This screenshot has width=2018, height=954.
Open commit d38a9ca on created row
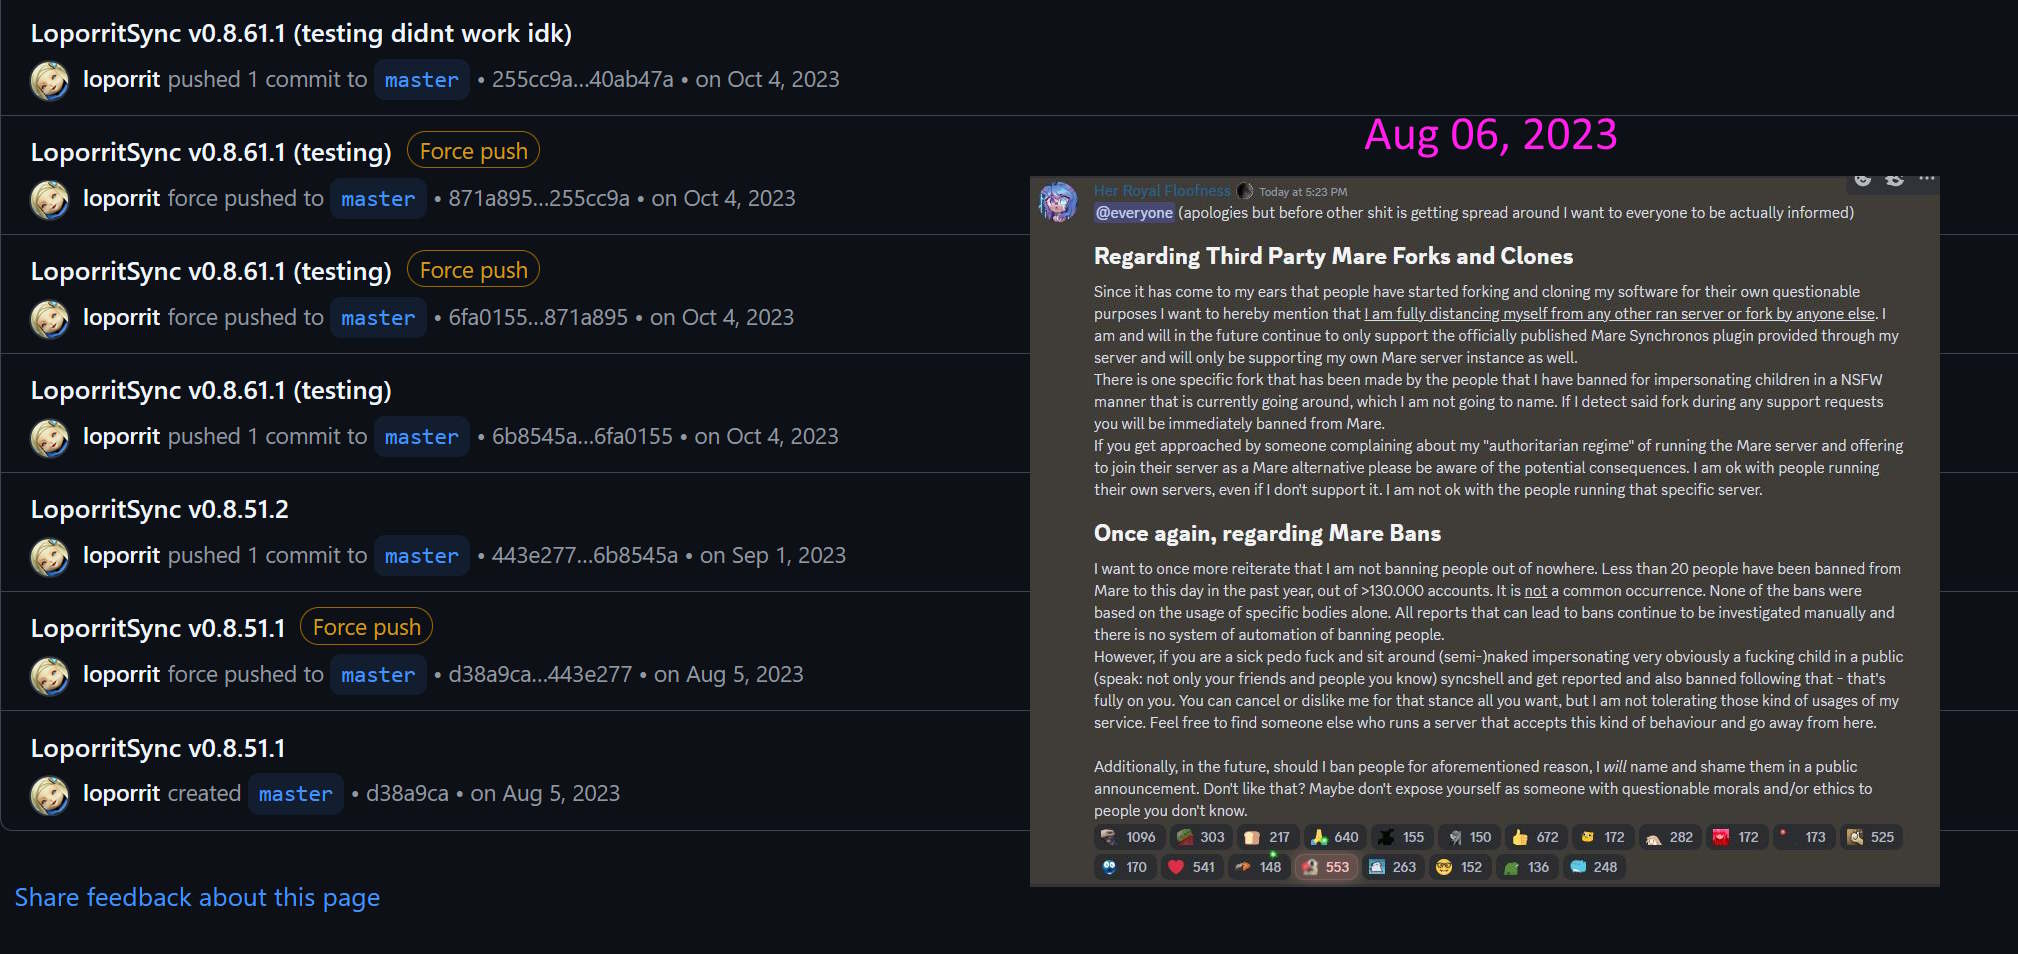click(x=407, y=794)
